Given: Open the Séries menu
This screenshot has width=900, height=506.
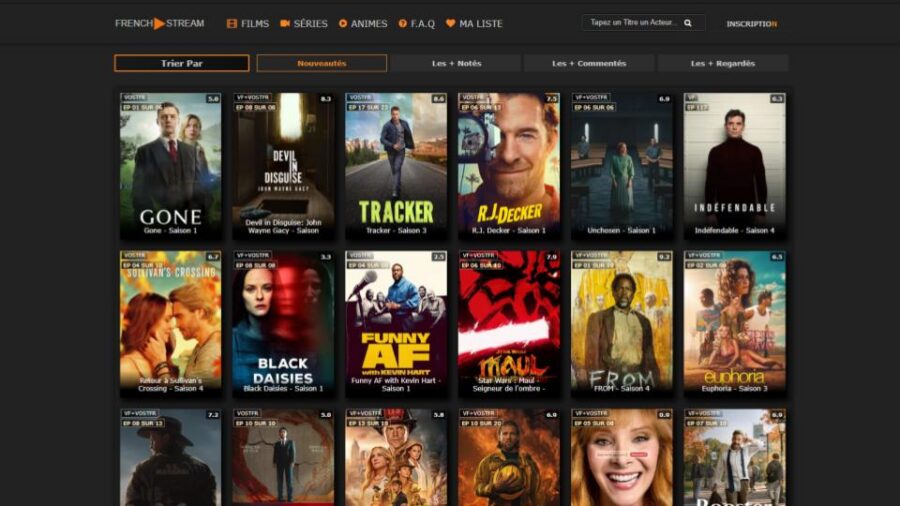Looking at the screenshot, I should 304,23.
